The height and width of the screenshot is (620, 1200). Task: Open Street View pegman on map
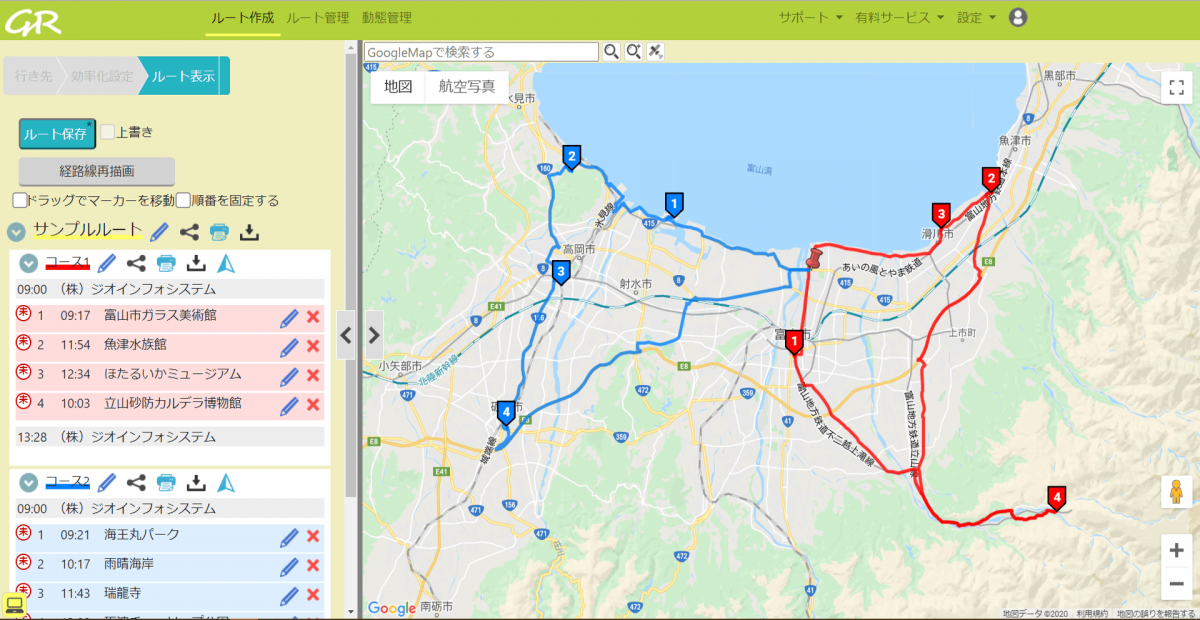1176,493
